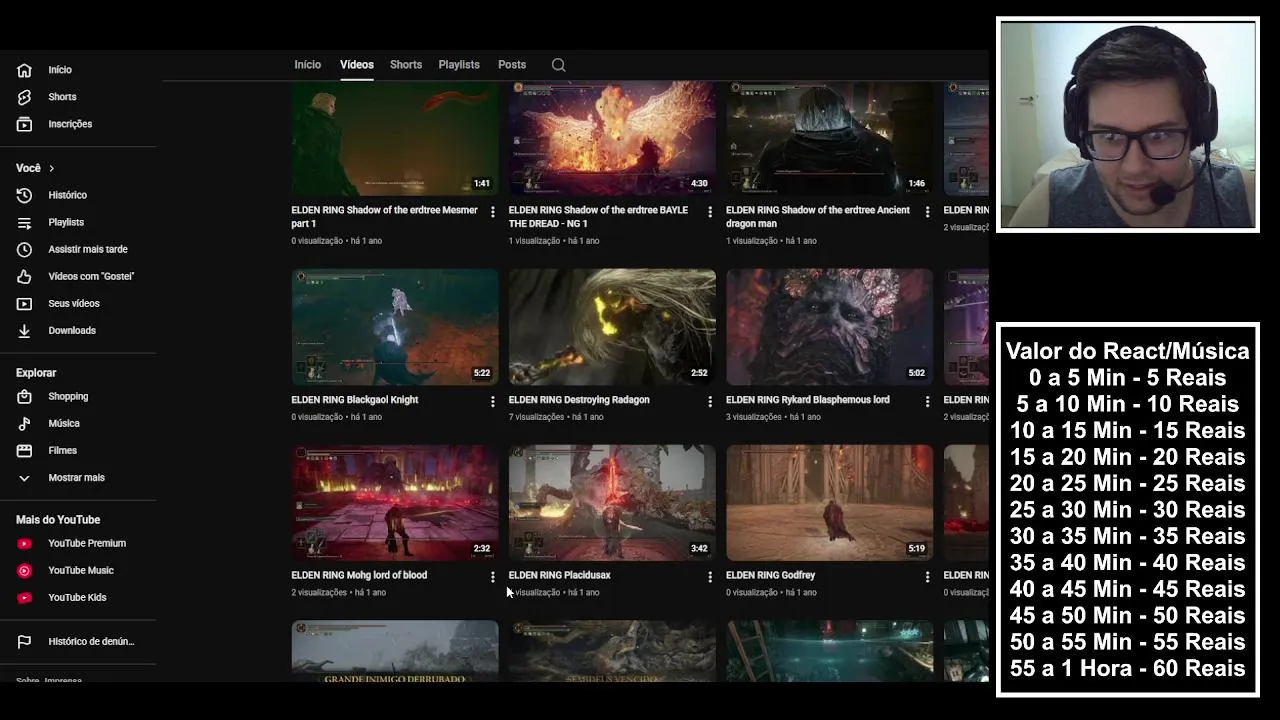The height and width of the screenshot is (720, 1280).
Task: Open ELDEN RING Blackgaol Knight title link
Action: pyautogui.click(x=354, y=400)
